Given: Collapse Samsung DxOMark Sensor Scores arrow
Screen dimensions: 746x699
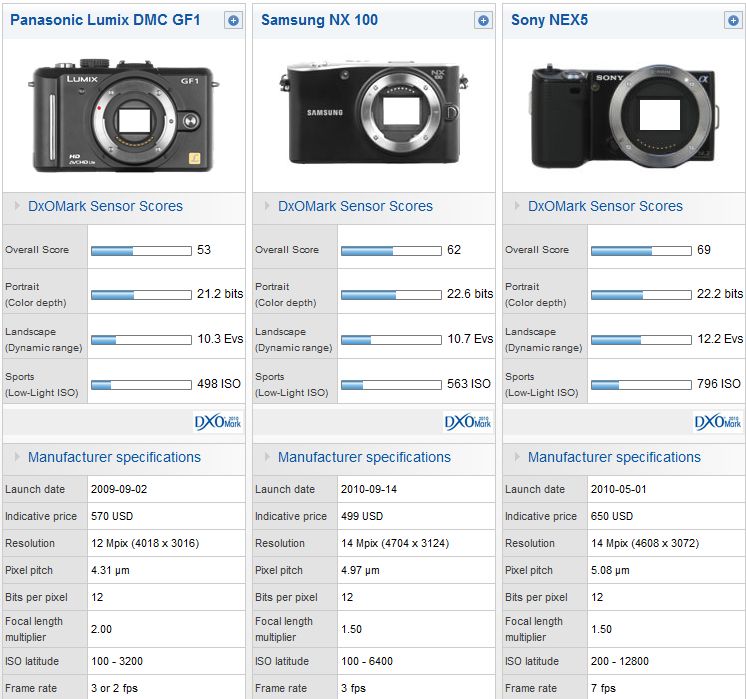Looking at the screenshot, I should 267,206.
